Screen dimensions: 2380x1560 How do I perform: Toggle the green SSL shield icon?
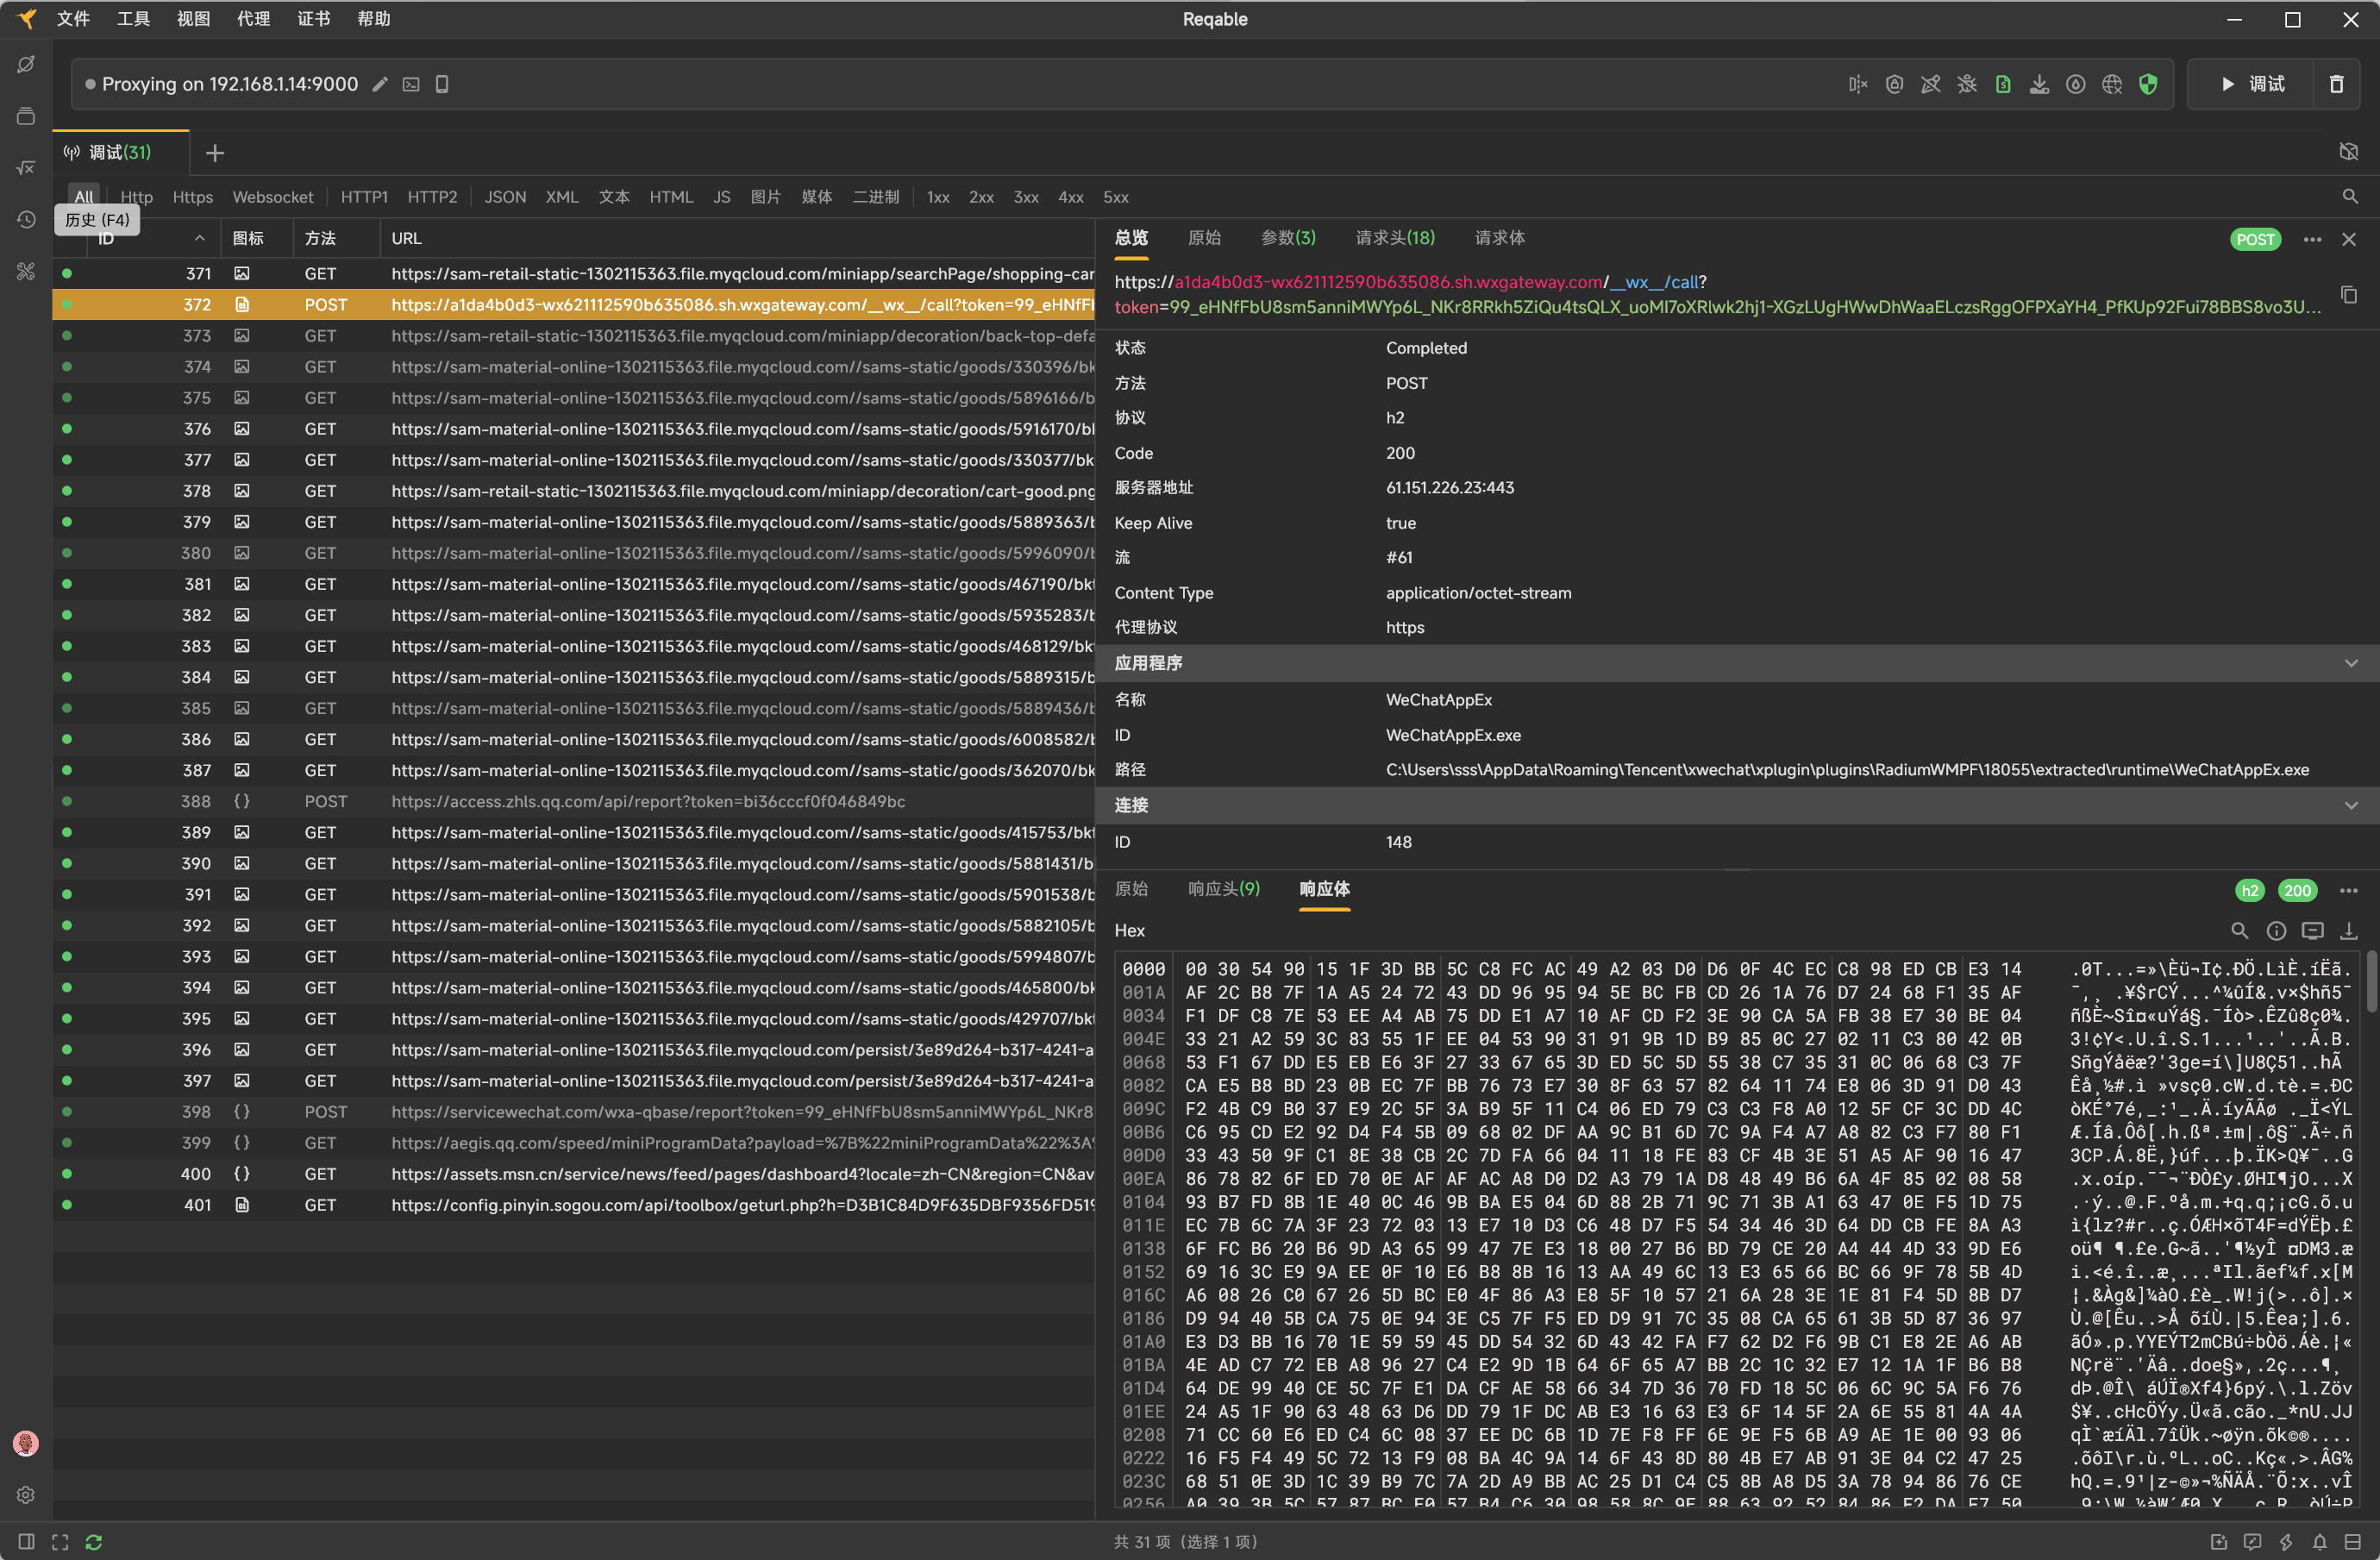point(2148,84)
